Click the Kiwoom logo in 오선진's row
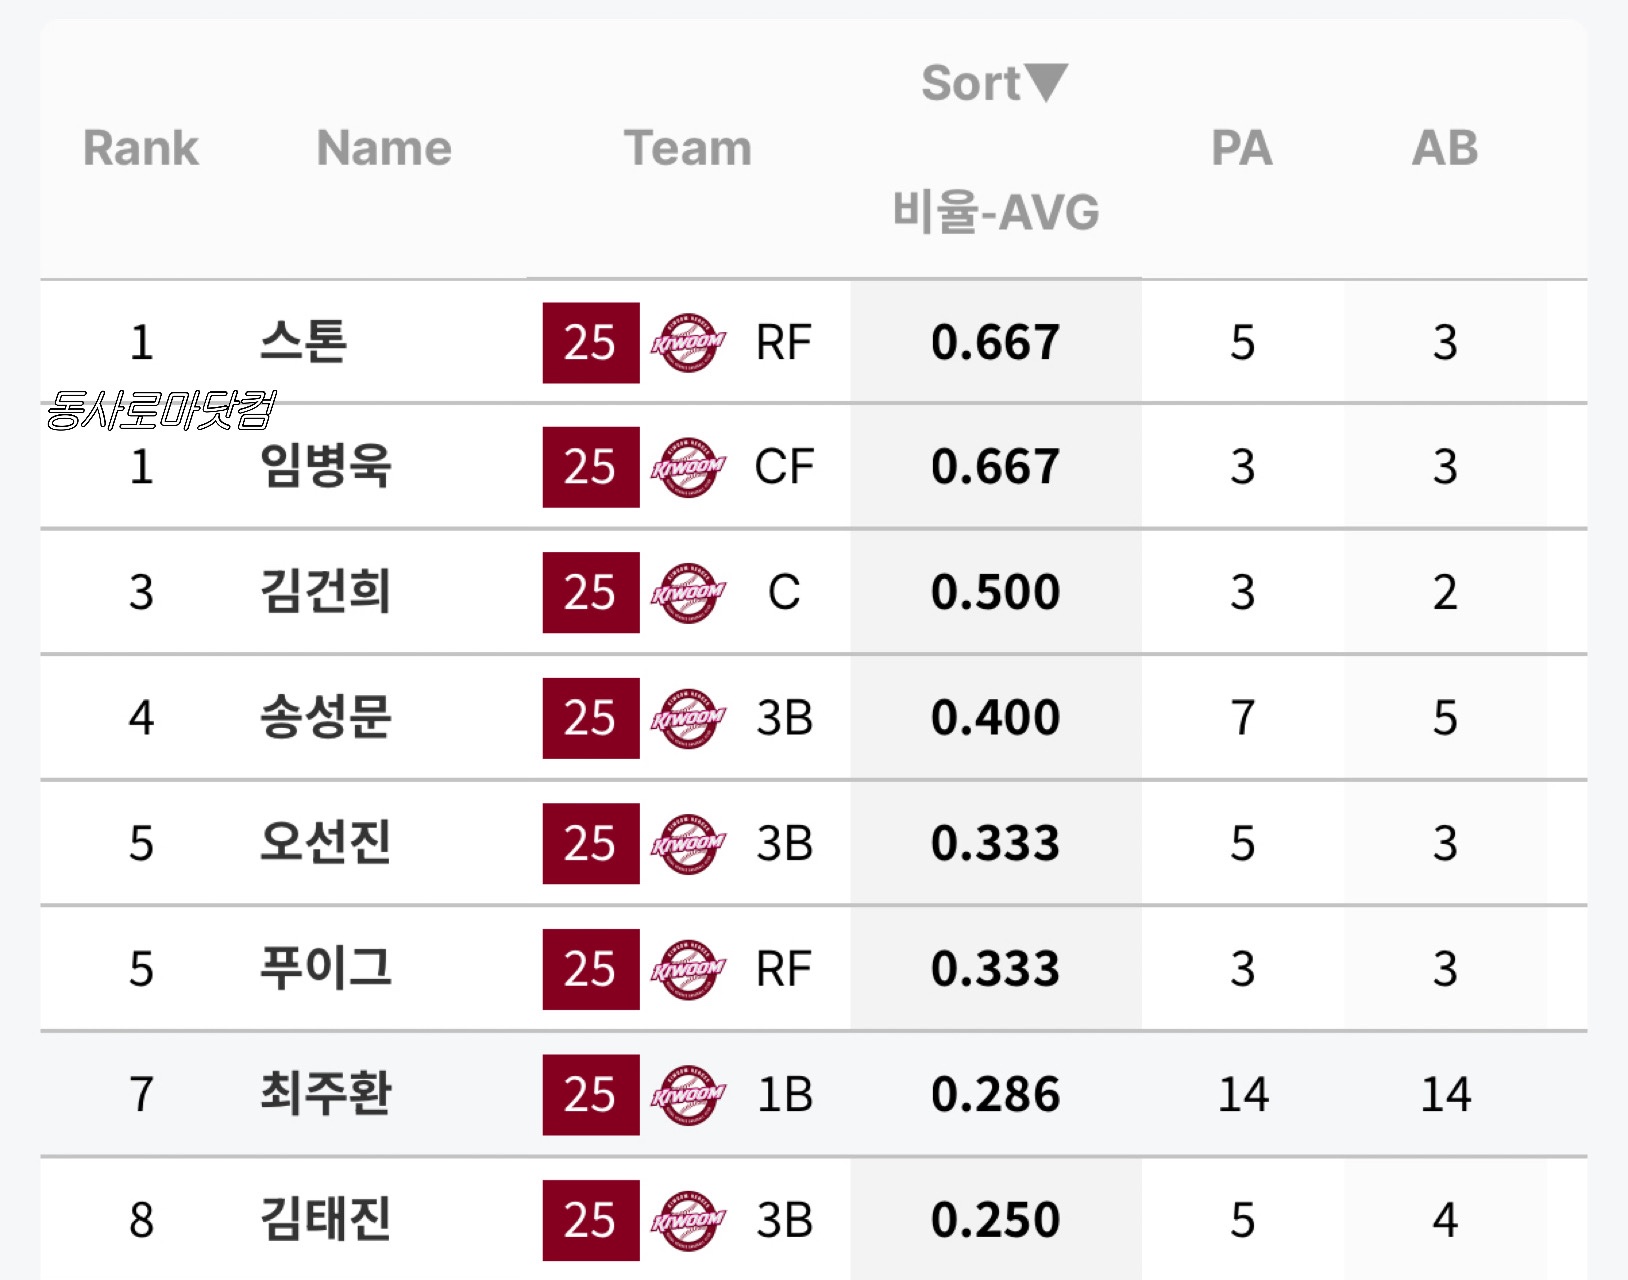This screenshot has width=1628, height=1280. tap(688, 844)
